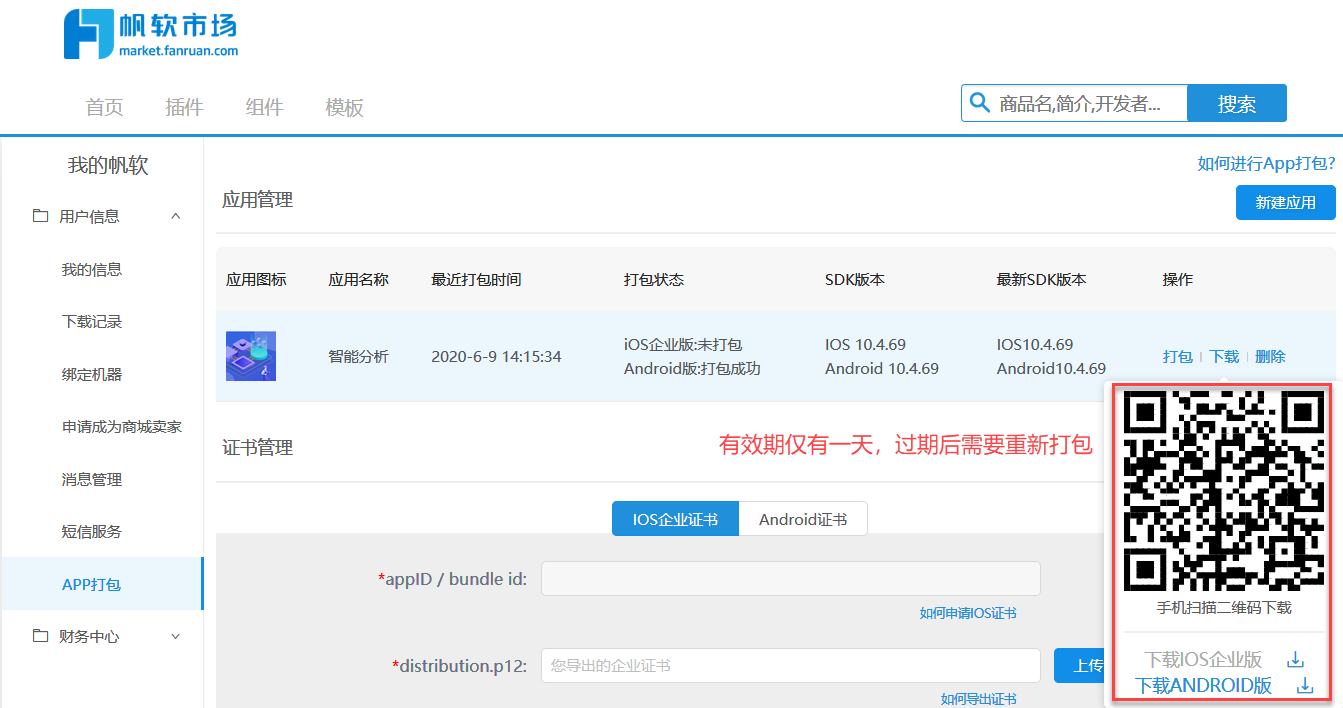This screenshot has width=1343, height=708.
Task: Select 绑定机器 in sidebar
Action: coord(92,374)
